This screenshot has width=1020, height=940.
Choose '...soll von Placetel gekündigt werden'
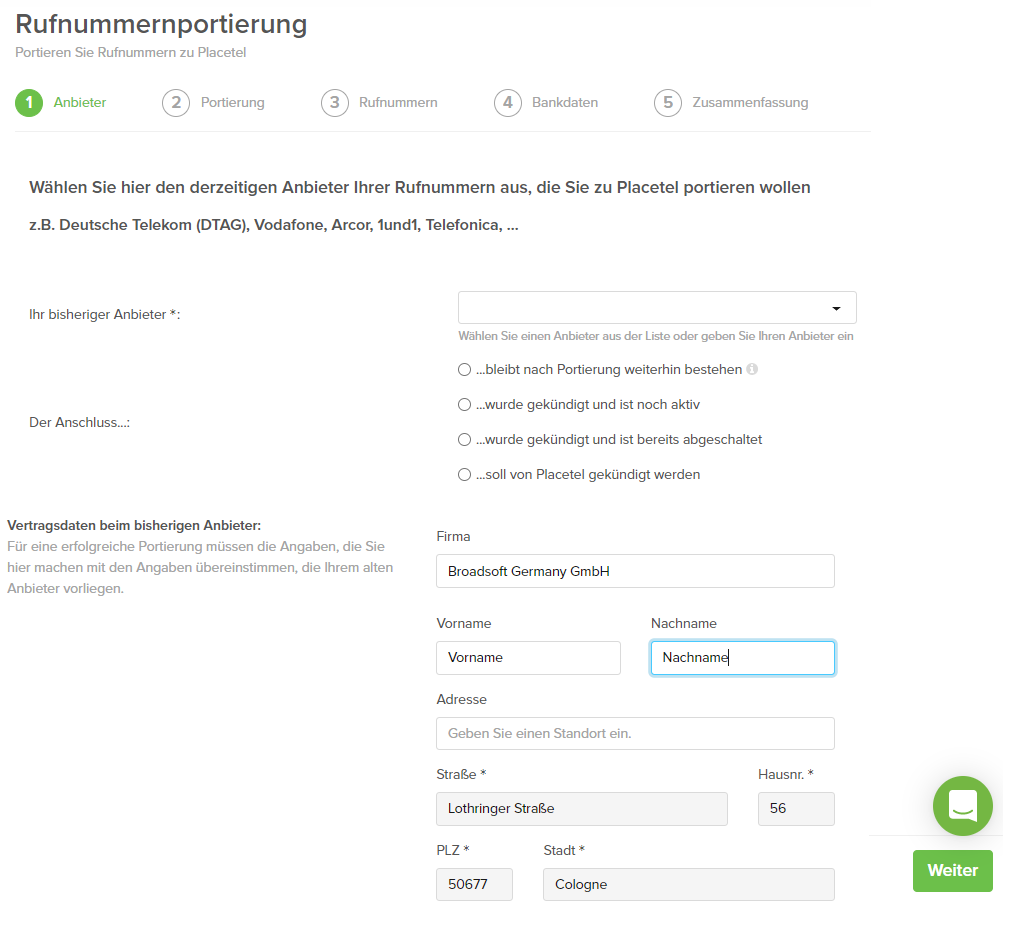coord(464,475)
